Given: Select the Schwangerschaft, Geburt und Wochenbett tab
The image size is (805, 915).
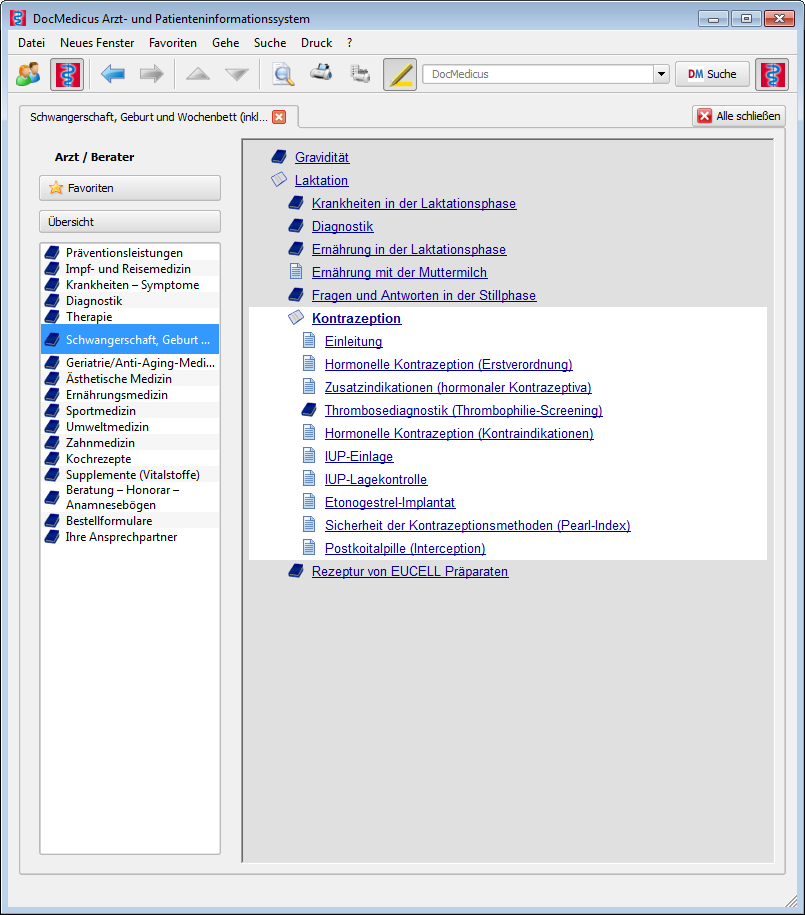Looking at the screenshot, I should 149,117.
